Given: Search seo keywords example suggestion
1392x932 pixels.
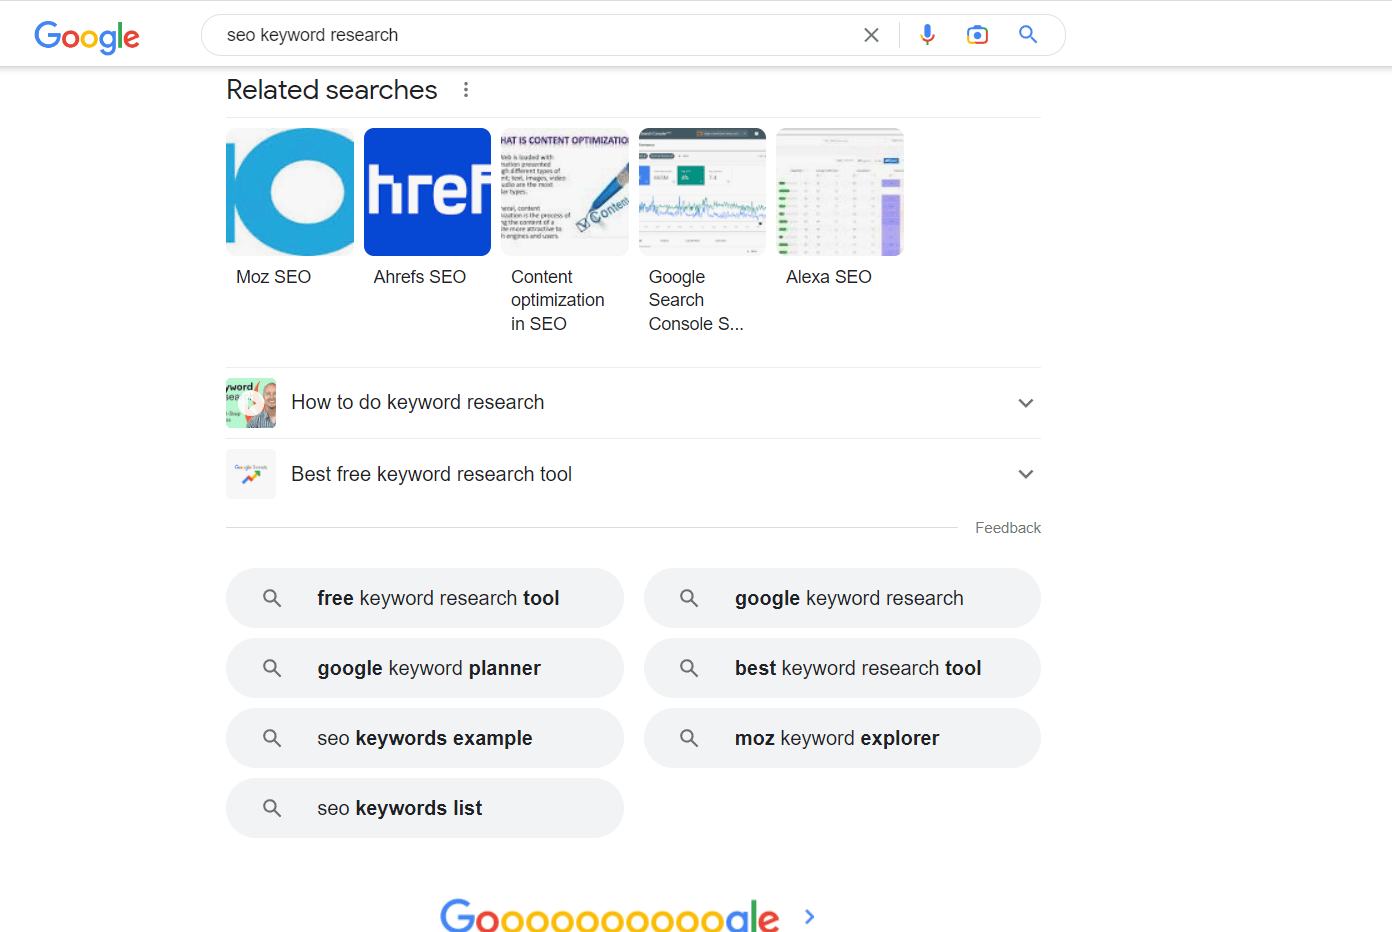Looking at the screenshot, I should (x=425, y=738).
